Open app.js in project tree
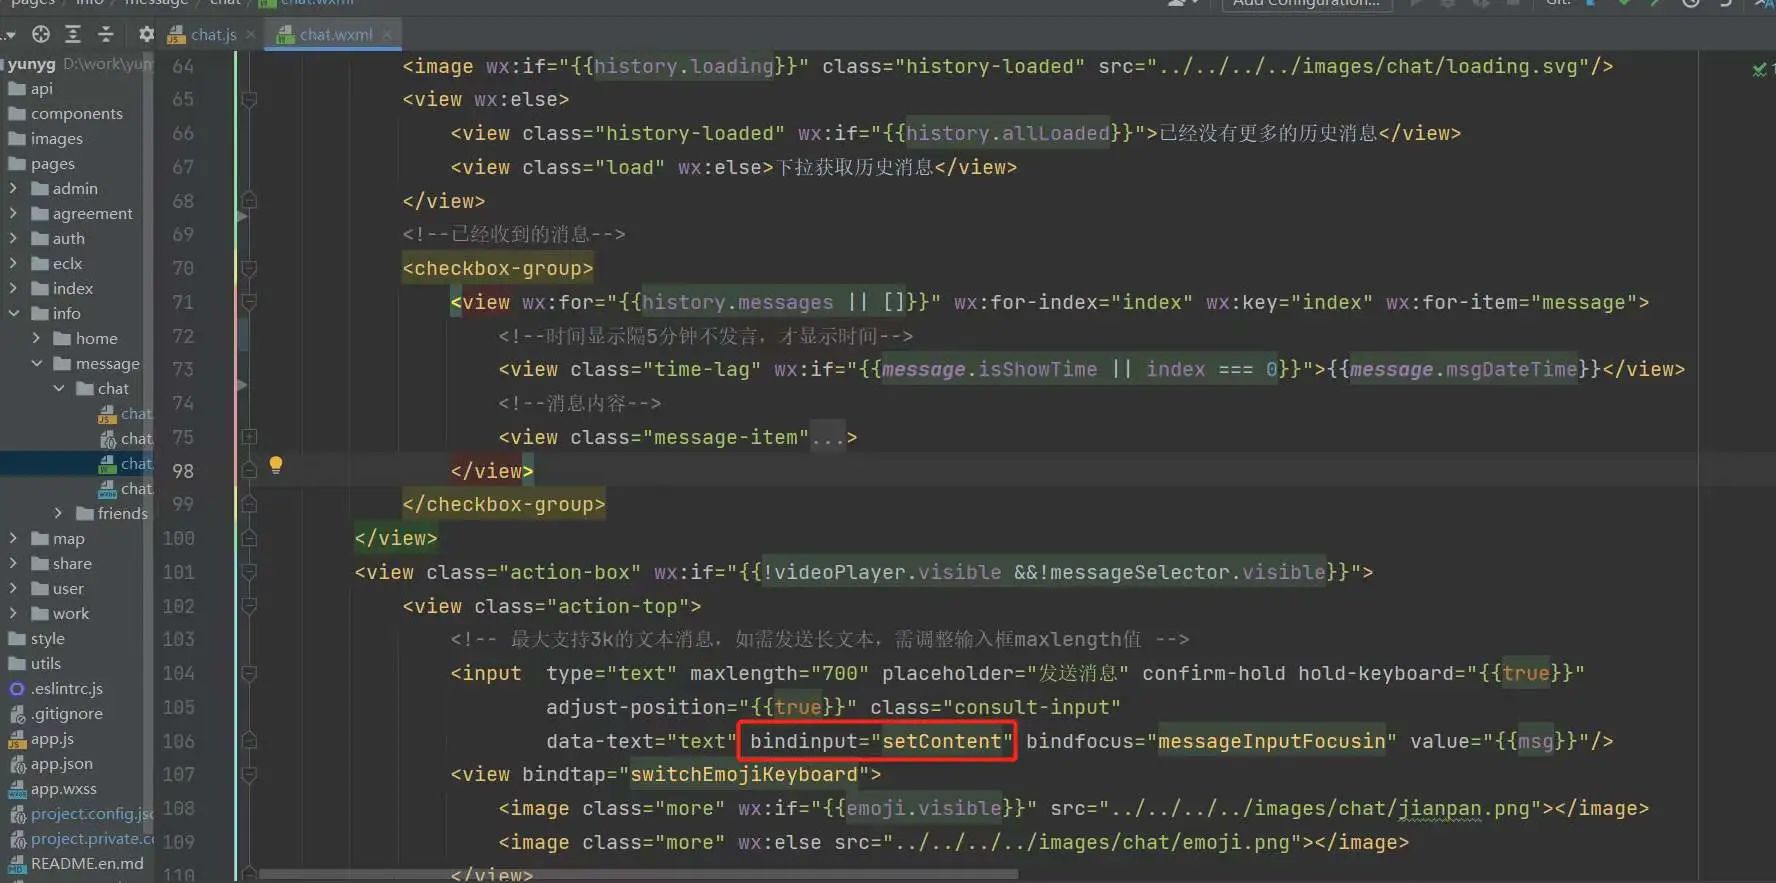1776x883 pixels. click(42, 738)
